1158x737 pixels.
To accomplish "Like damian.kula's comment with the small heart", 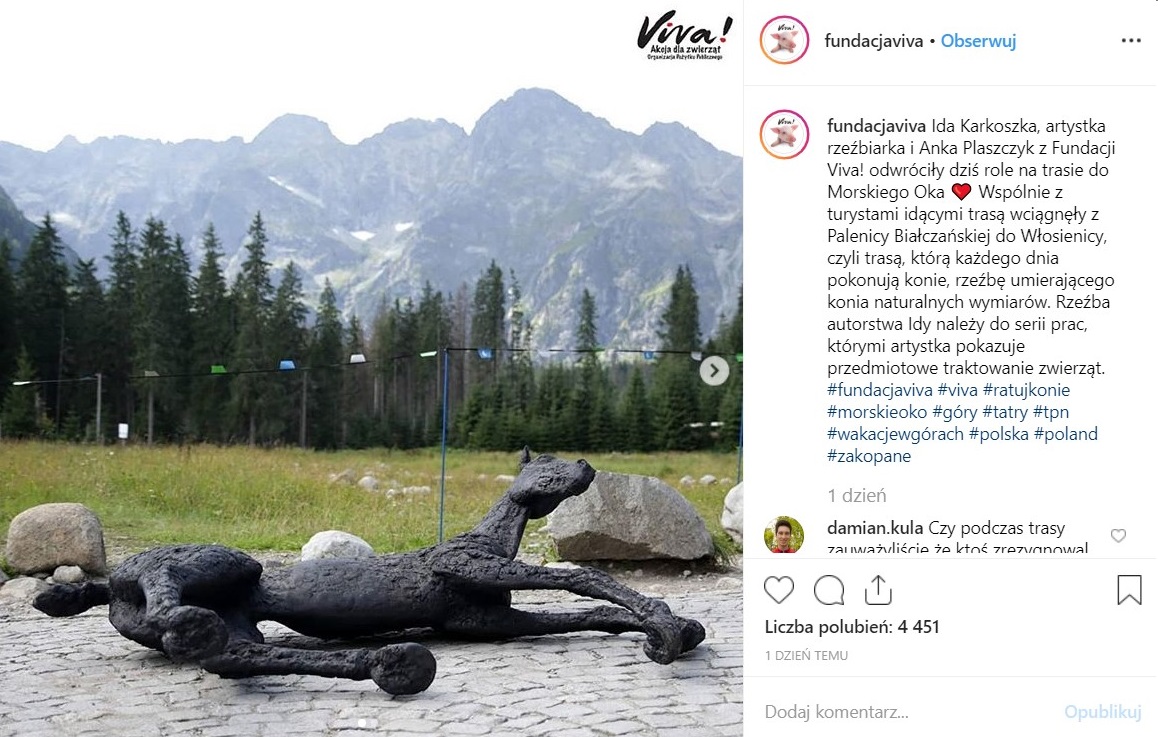I will 1118,535.
